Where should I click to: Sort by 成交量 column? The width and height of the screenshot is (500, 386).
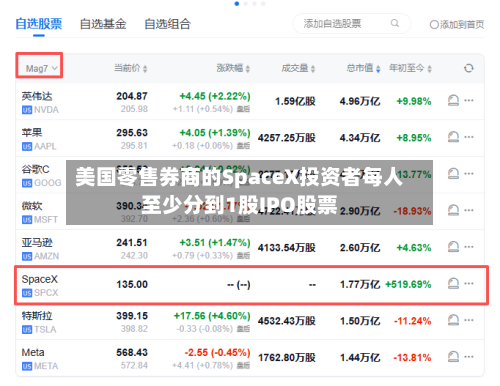point(298,68)
